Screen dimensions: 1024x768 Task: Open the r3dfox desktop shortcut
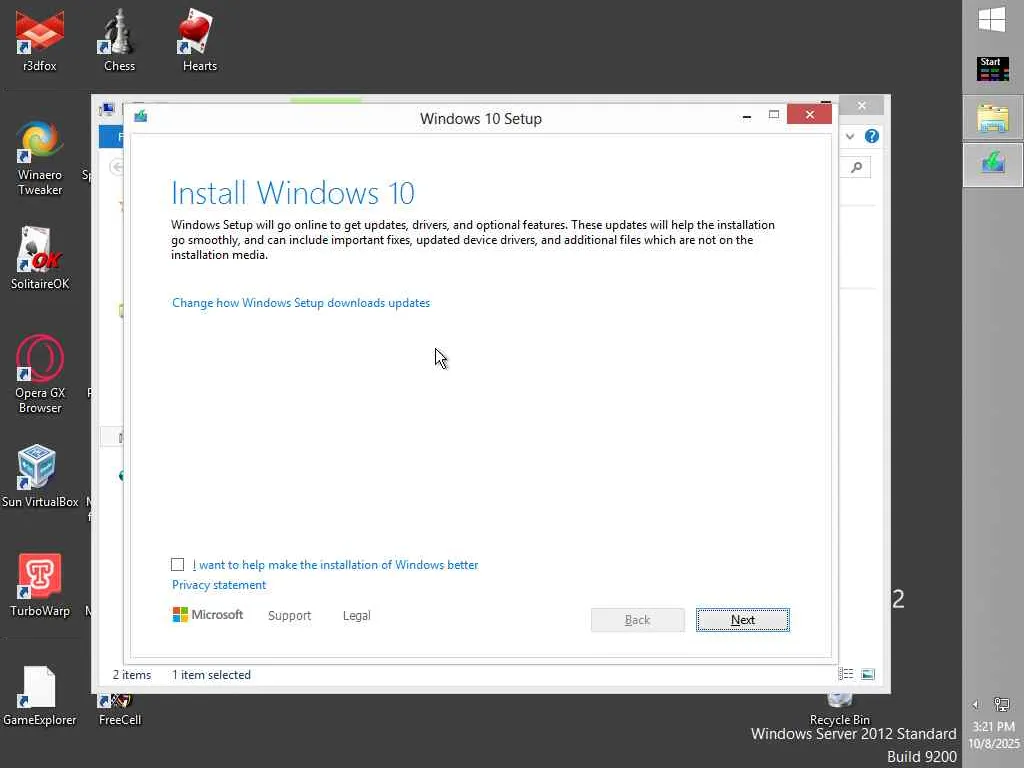[40, 40]
